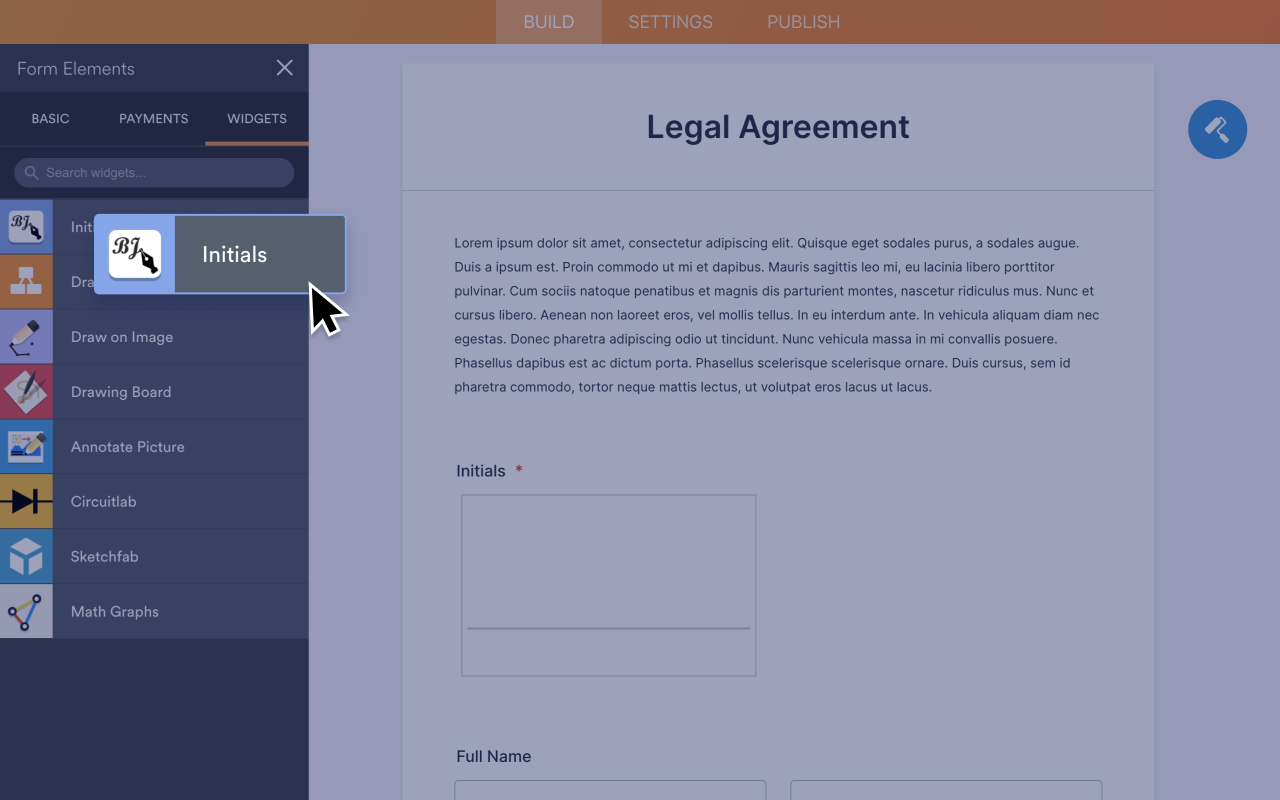Focus the Search widgets field
The height and width of the screenshot is (800, 1280).
(x=160, y=173)
